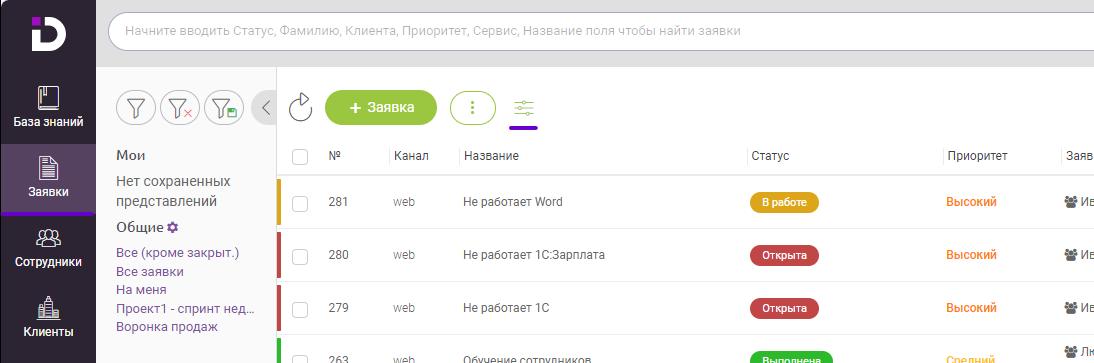This screenshot has height=363, width=1094.
Task: Open view Все (кроме закрыт.)
Action: 177,253
